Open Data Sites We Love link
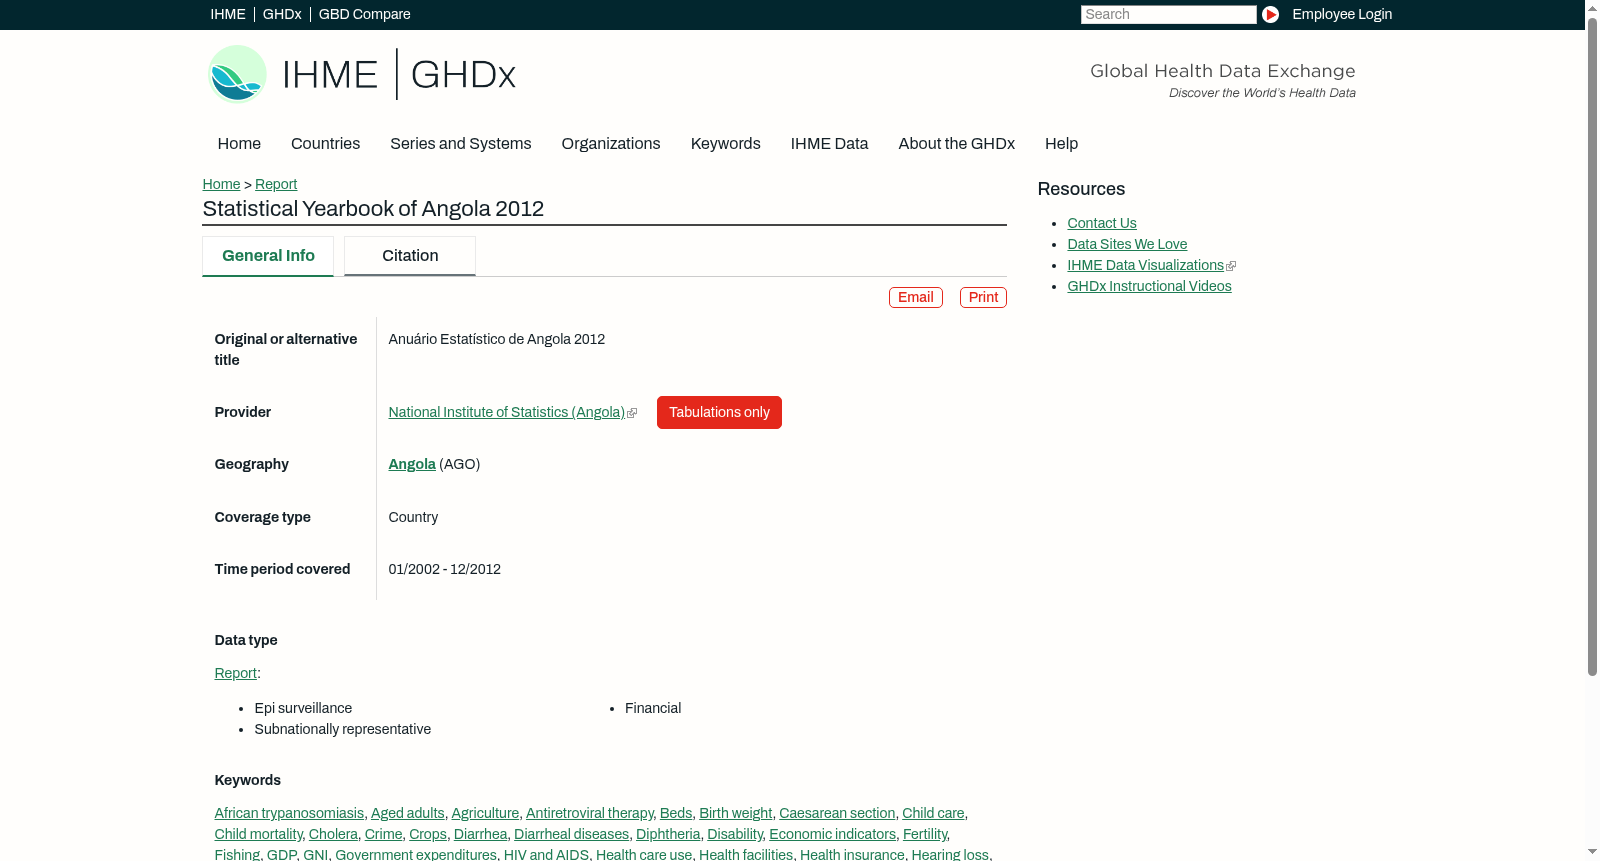Viewport: 1600px width, 861px height. pyautogui.click(x=1127, y=244)
